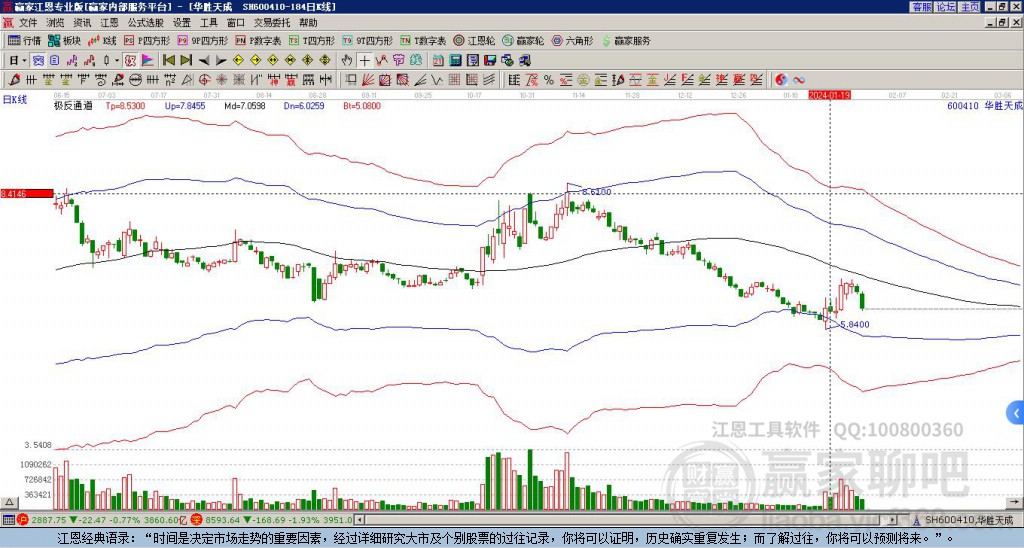The width and height of the screenshot is (1024, 548).
Task: Click the colored flag icon
Action: point(148,61)
